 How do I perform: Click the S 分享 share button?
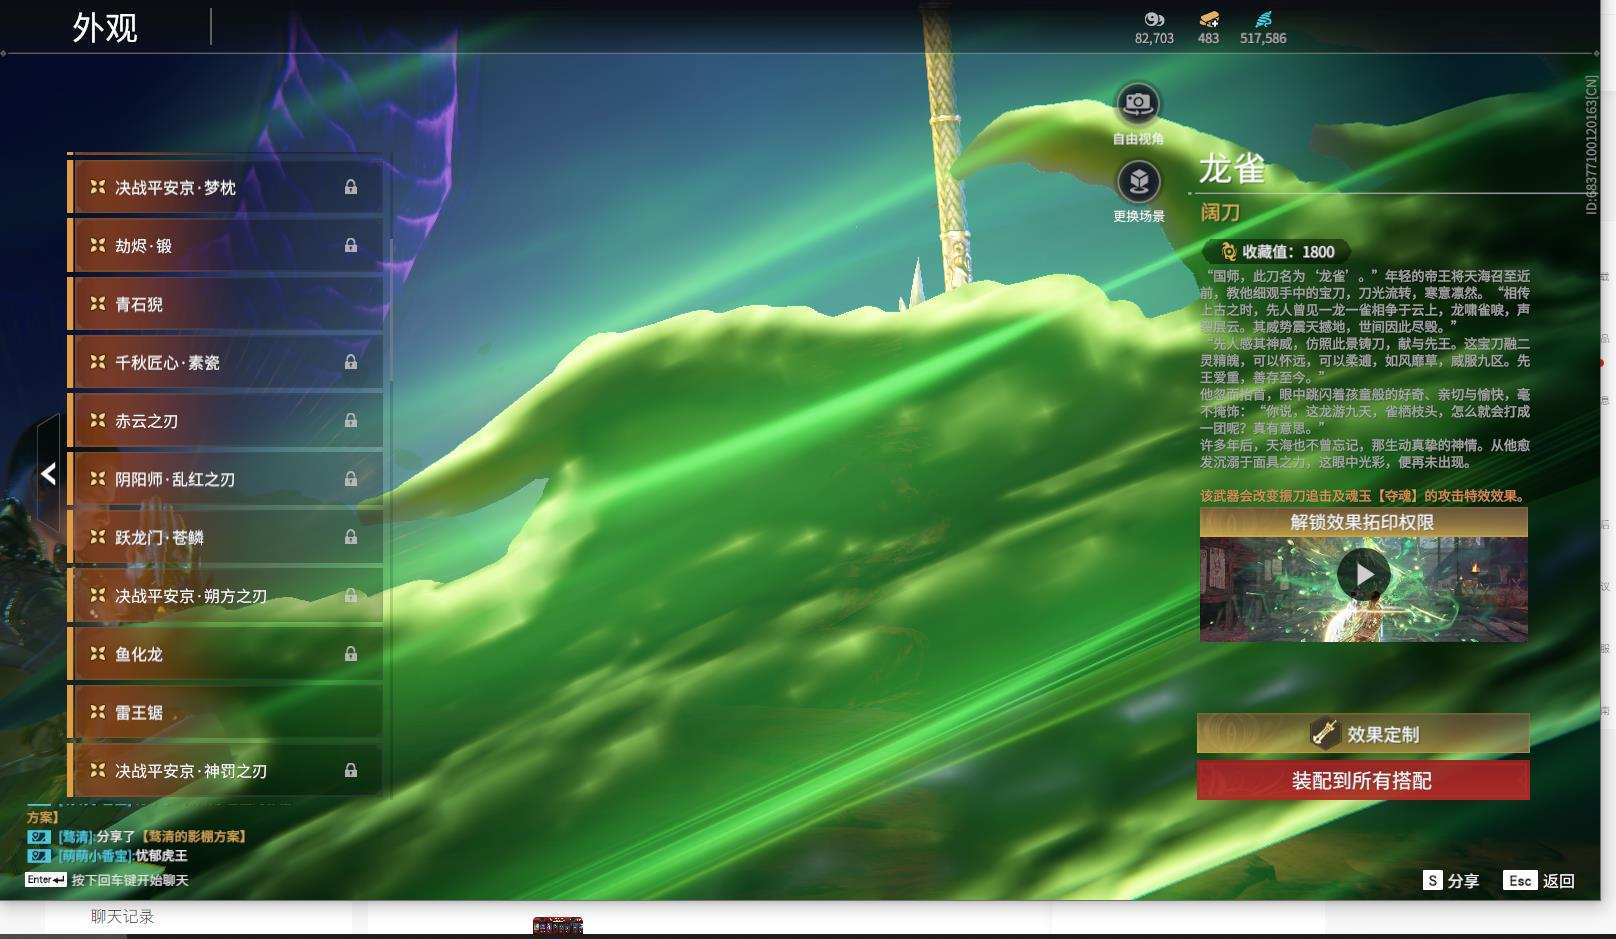coord(1451,880)
